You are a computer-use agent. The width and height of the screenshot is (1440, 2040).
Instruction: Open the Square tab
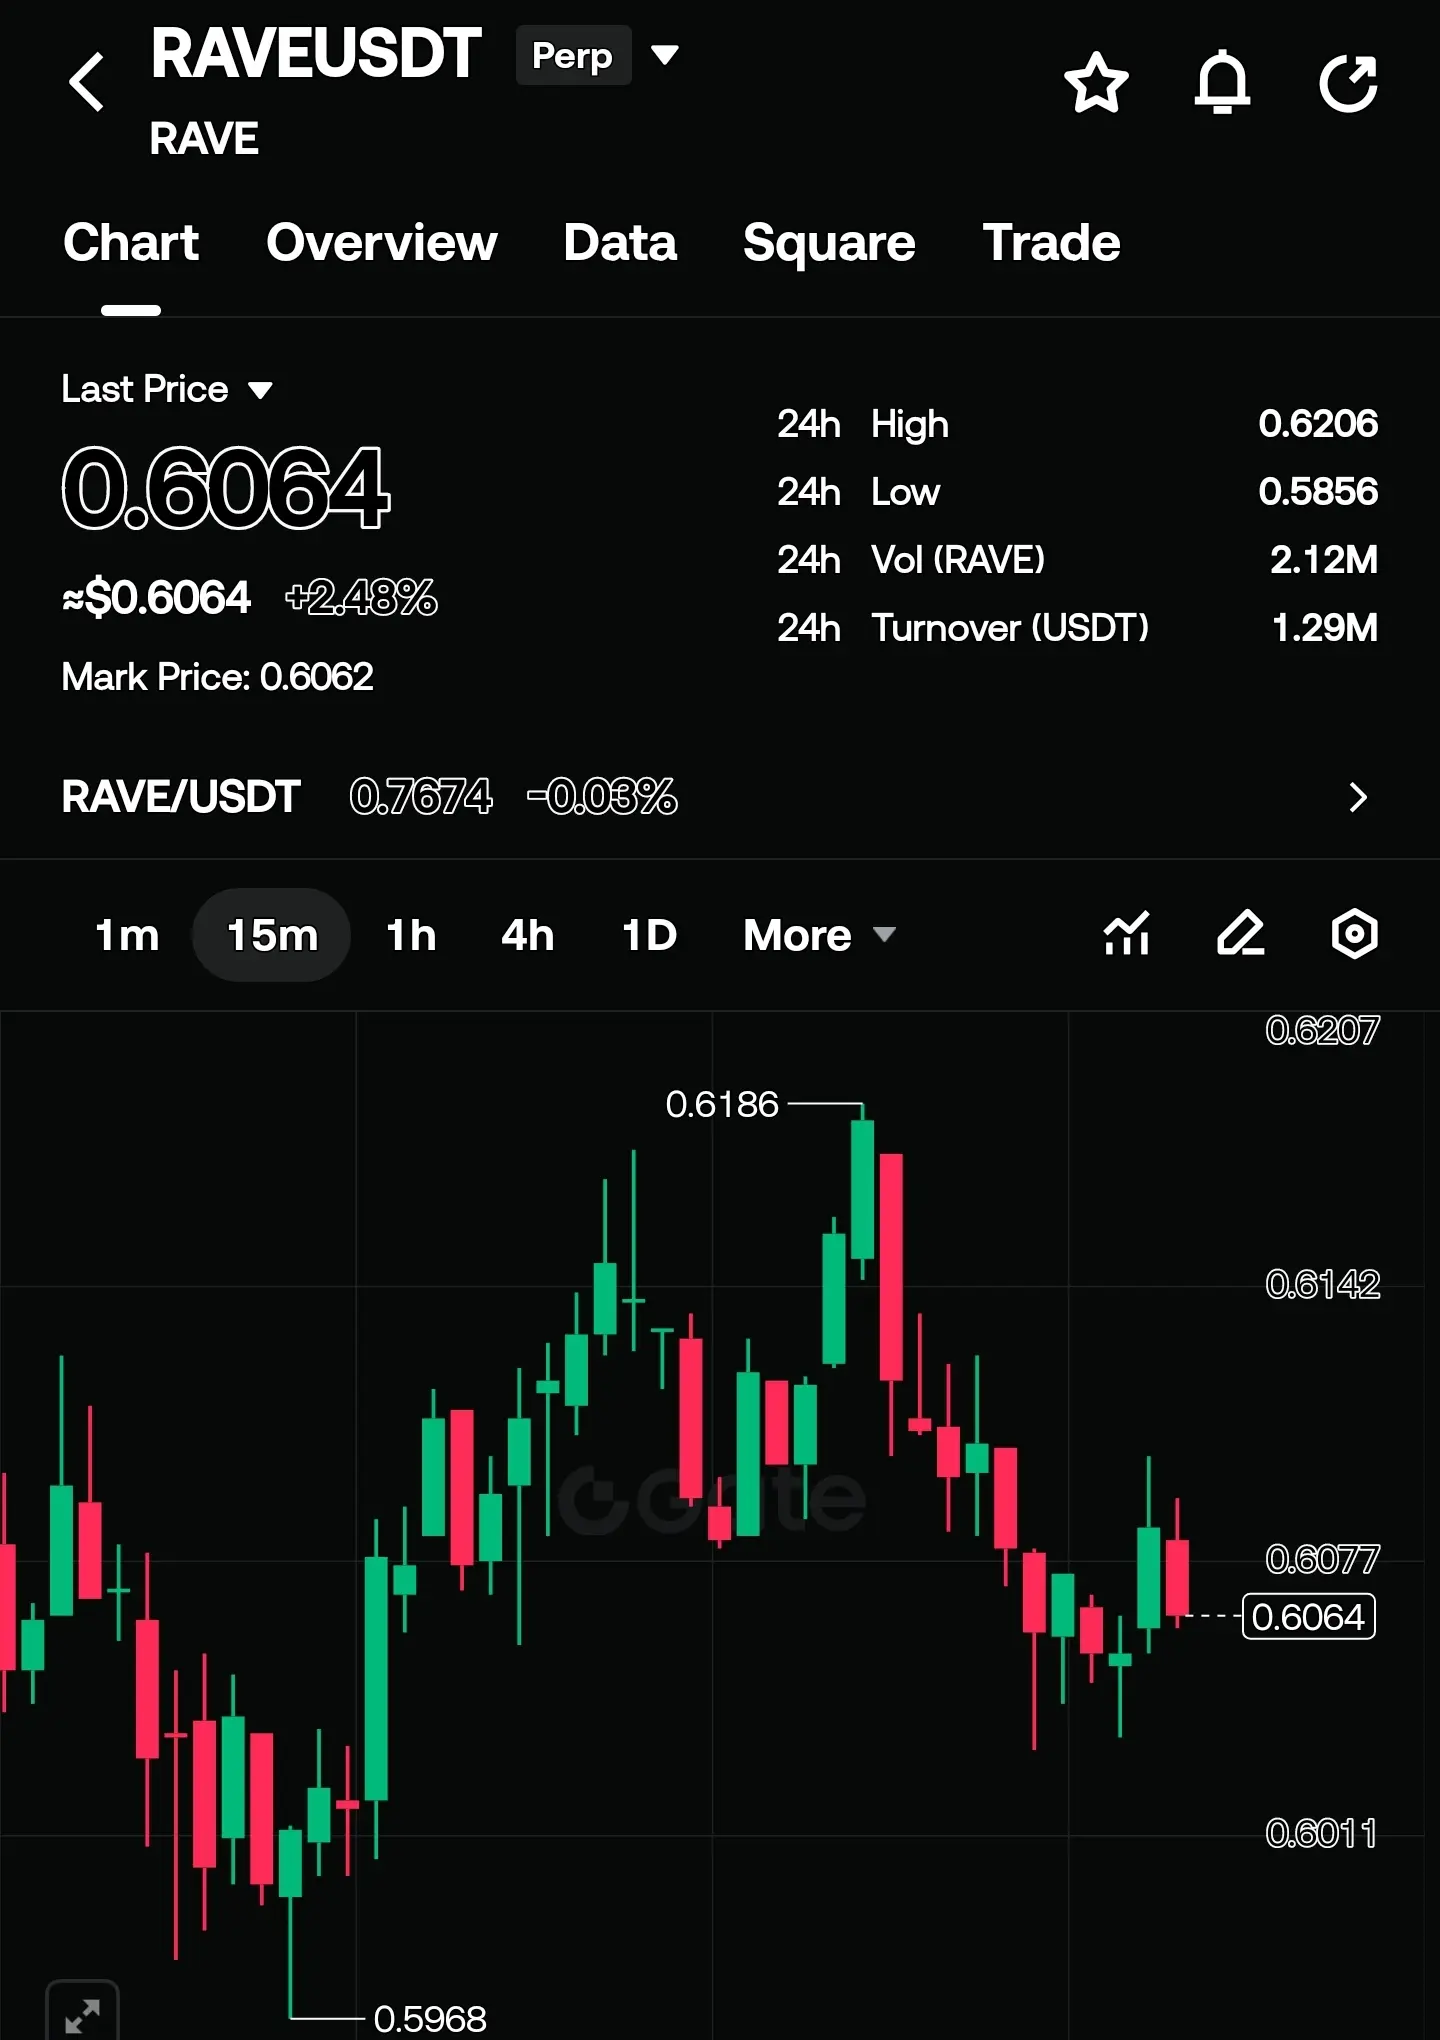[x=829, y=243]
